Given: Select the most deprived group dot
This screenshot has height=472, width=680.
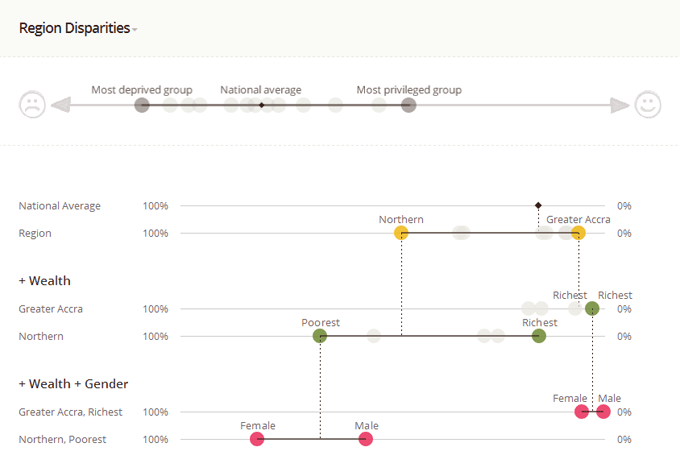Looking at the screenshot, I should [x=142, y=105].
